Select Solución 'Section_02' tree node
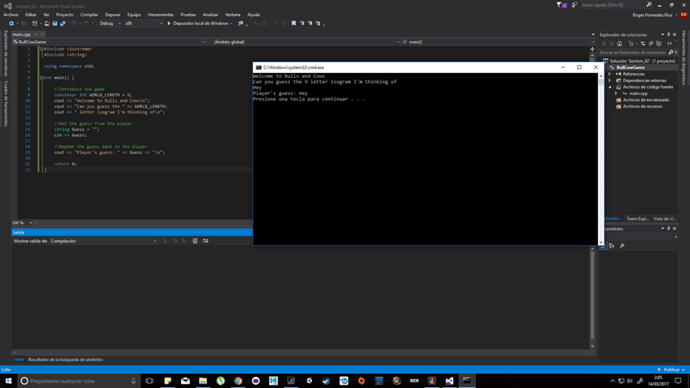Viewport: 690px width, 388px height. click(639, 61)
